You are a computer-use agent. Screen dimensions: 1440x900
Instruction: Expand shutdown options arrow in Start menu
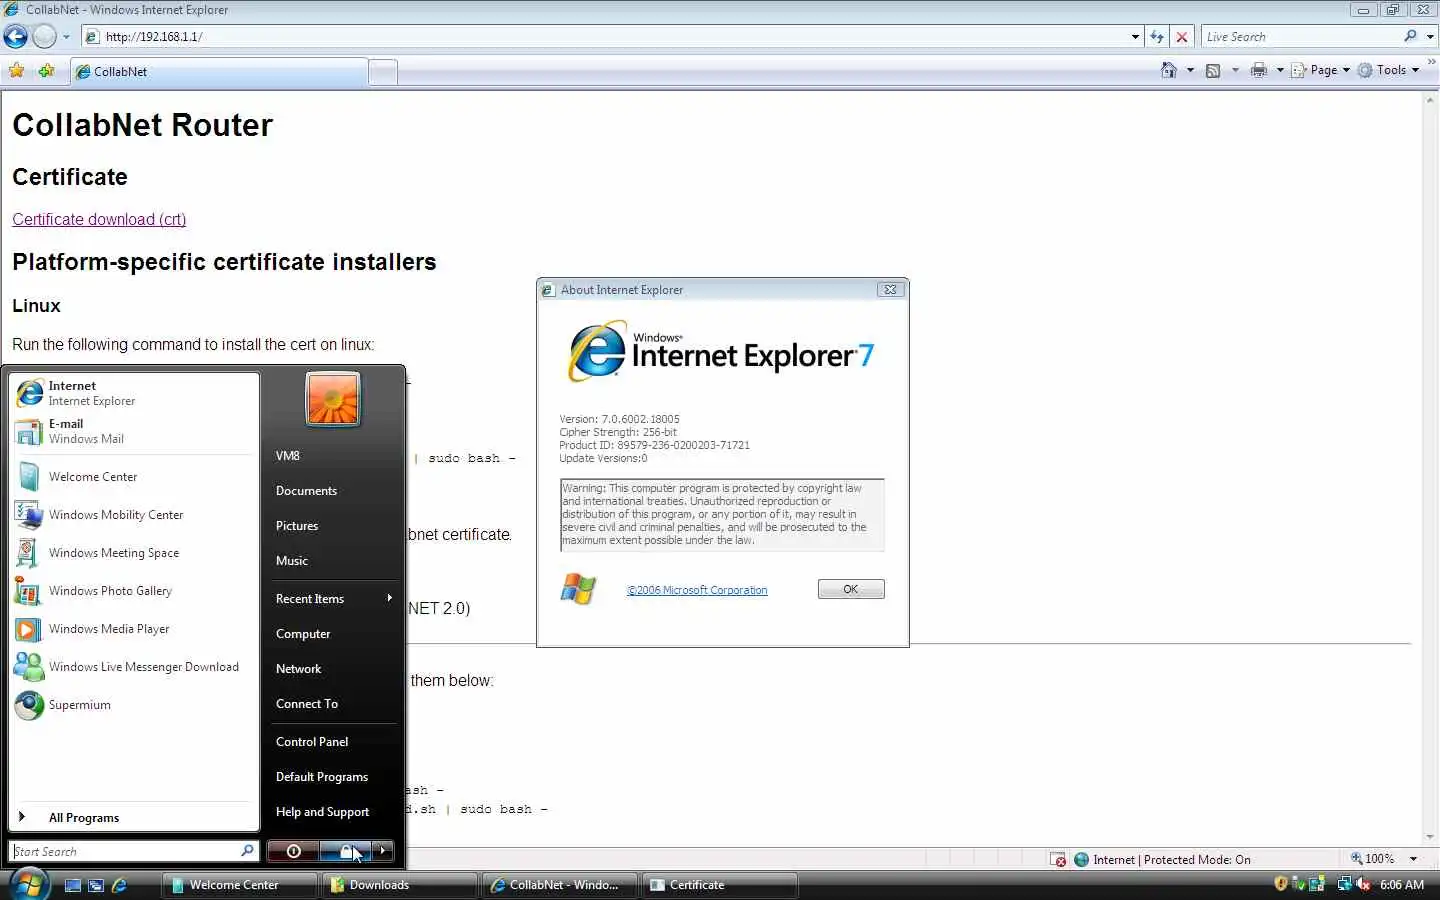click(x=383, y=851)
